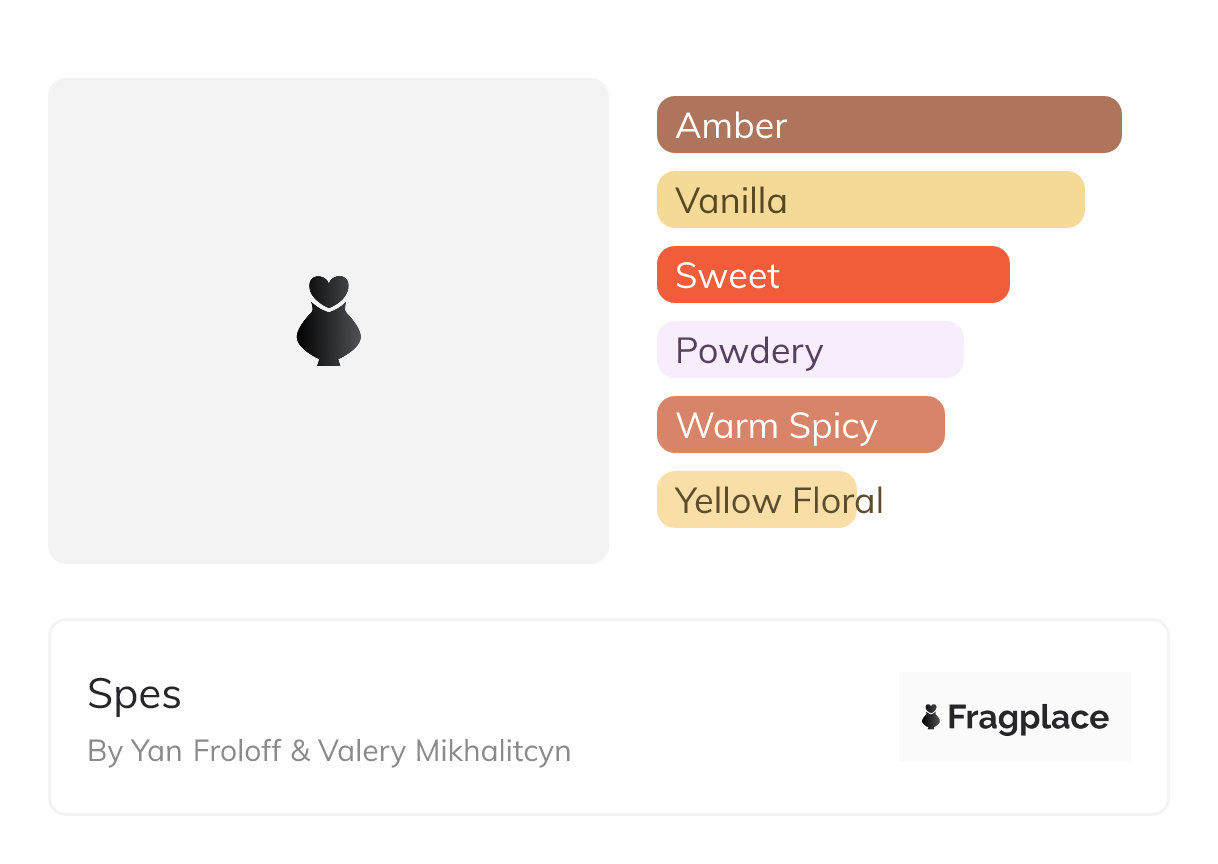The image size is (1218, 864).
Task: Click the ampersand between perfumer names
Action: [300, 750]
